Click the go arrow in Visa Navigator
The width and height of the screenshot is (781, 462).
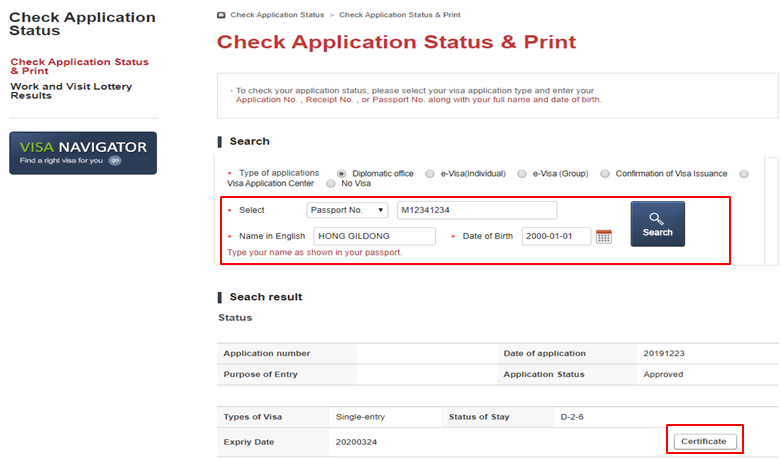click(x=115, y=160)
